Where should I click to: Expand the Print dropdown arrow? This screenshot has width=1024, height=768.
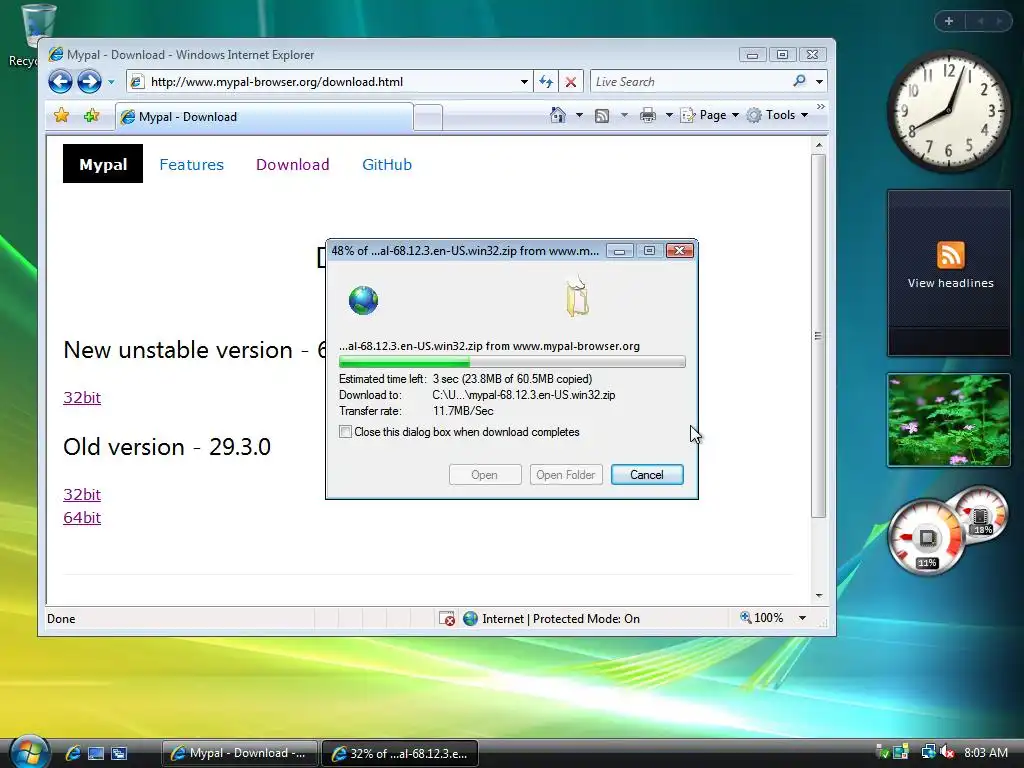click(669, 115)
